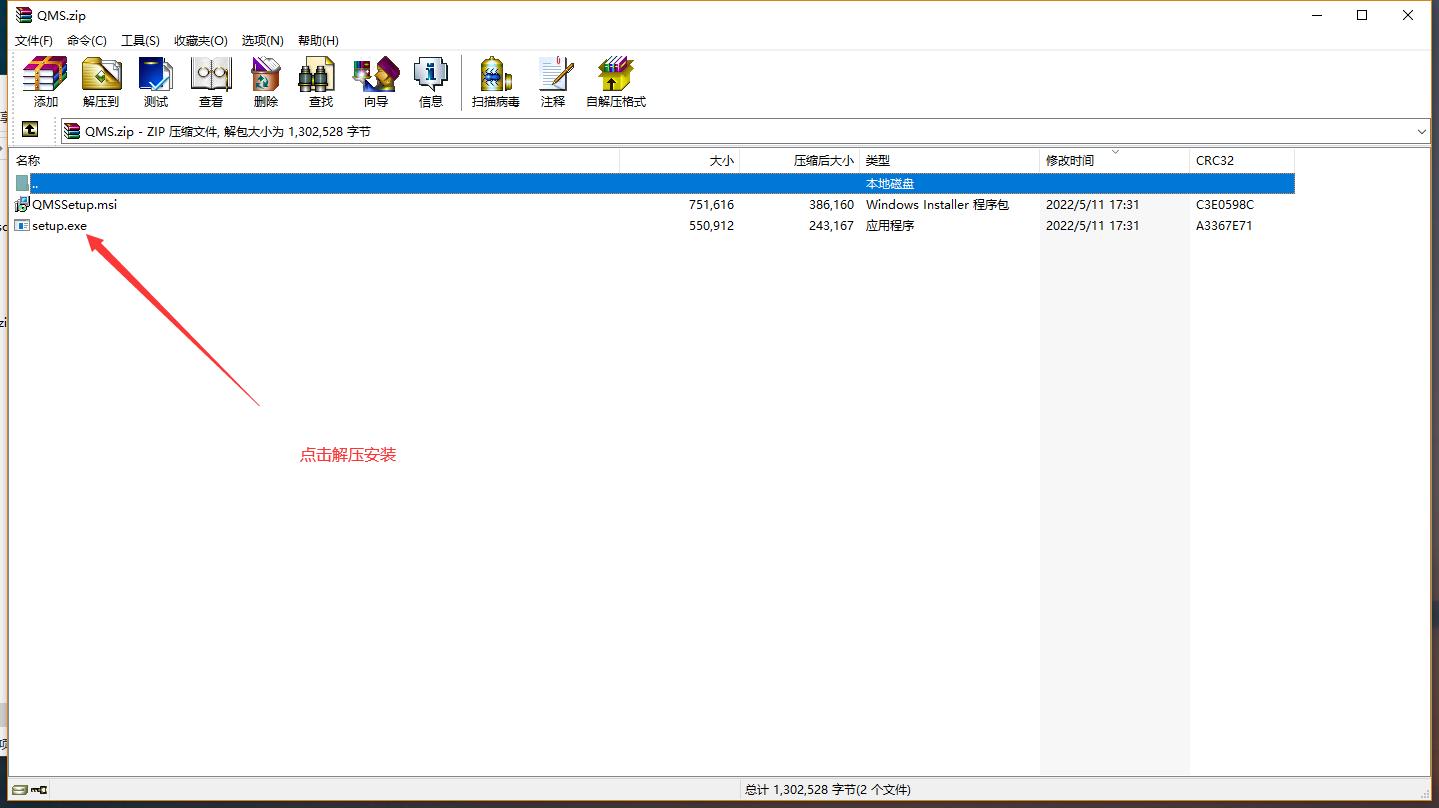Start 扫描病毒 (Virus Scan) tool
Screen dimensions: 1439x808
(x=496, y=81)
